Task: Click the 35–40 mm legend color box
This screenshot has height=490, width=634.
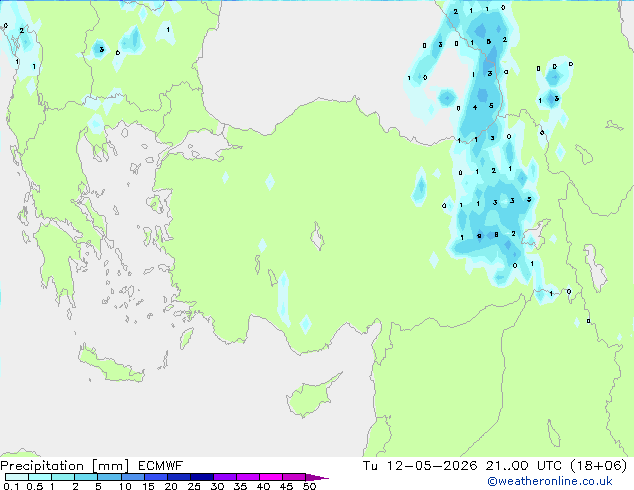Action: pyautogui.click(x=247, y=477)
